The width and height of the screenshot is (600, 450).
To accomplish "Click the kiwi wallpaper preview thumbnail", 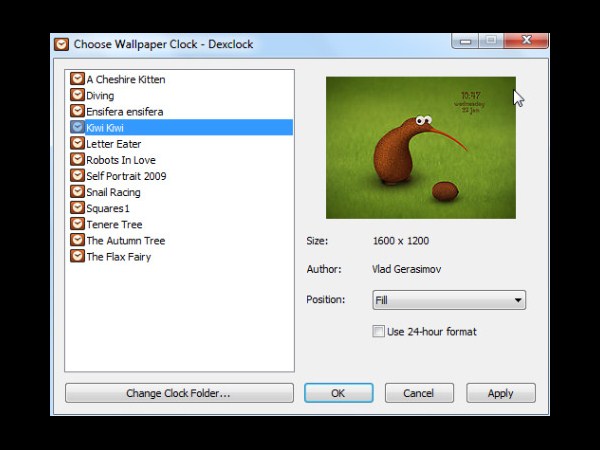I will [420, 147].
